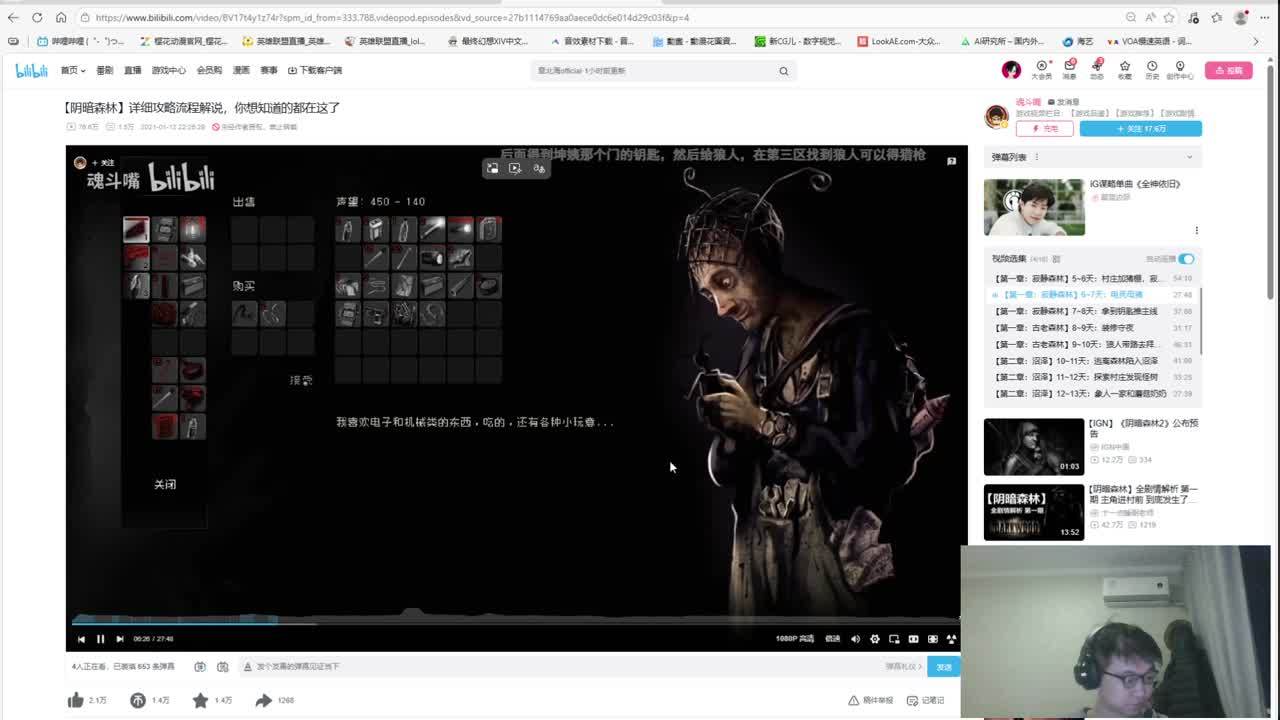This screenshot has height=720, width=1280.
Task: Open the 消息 messages icon
Action: pyautogui.click(x=1070, y=70)
